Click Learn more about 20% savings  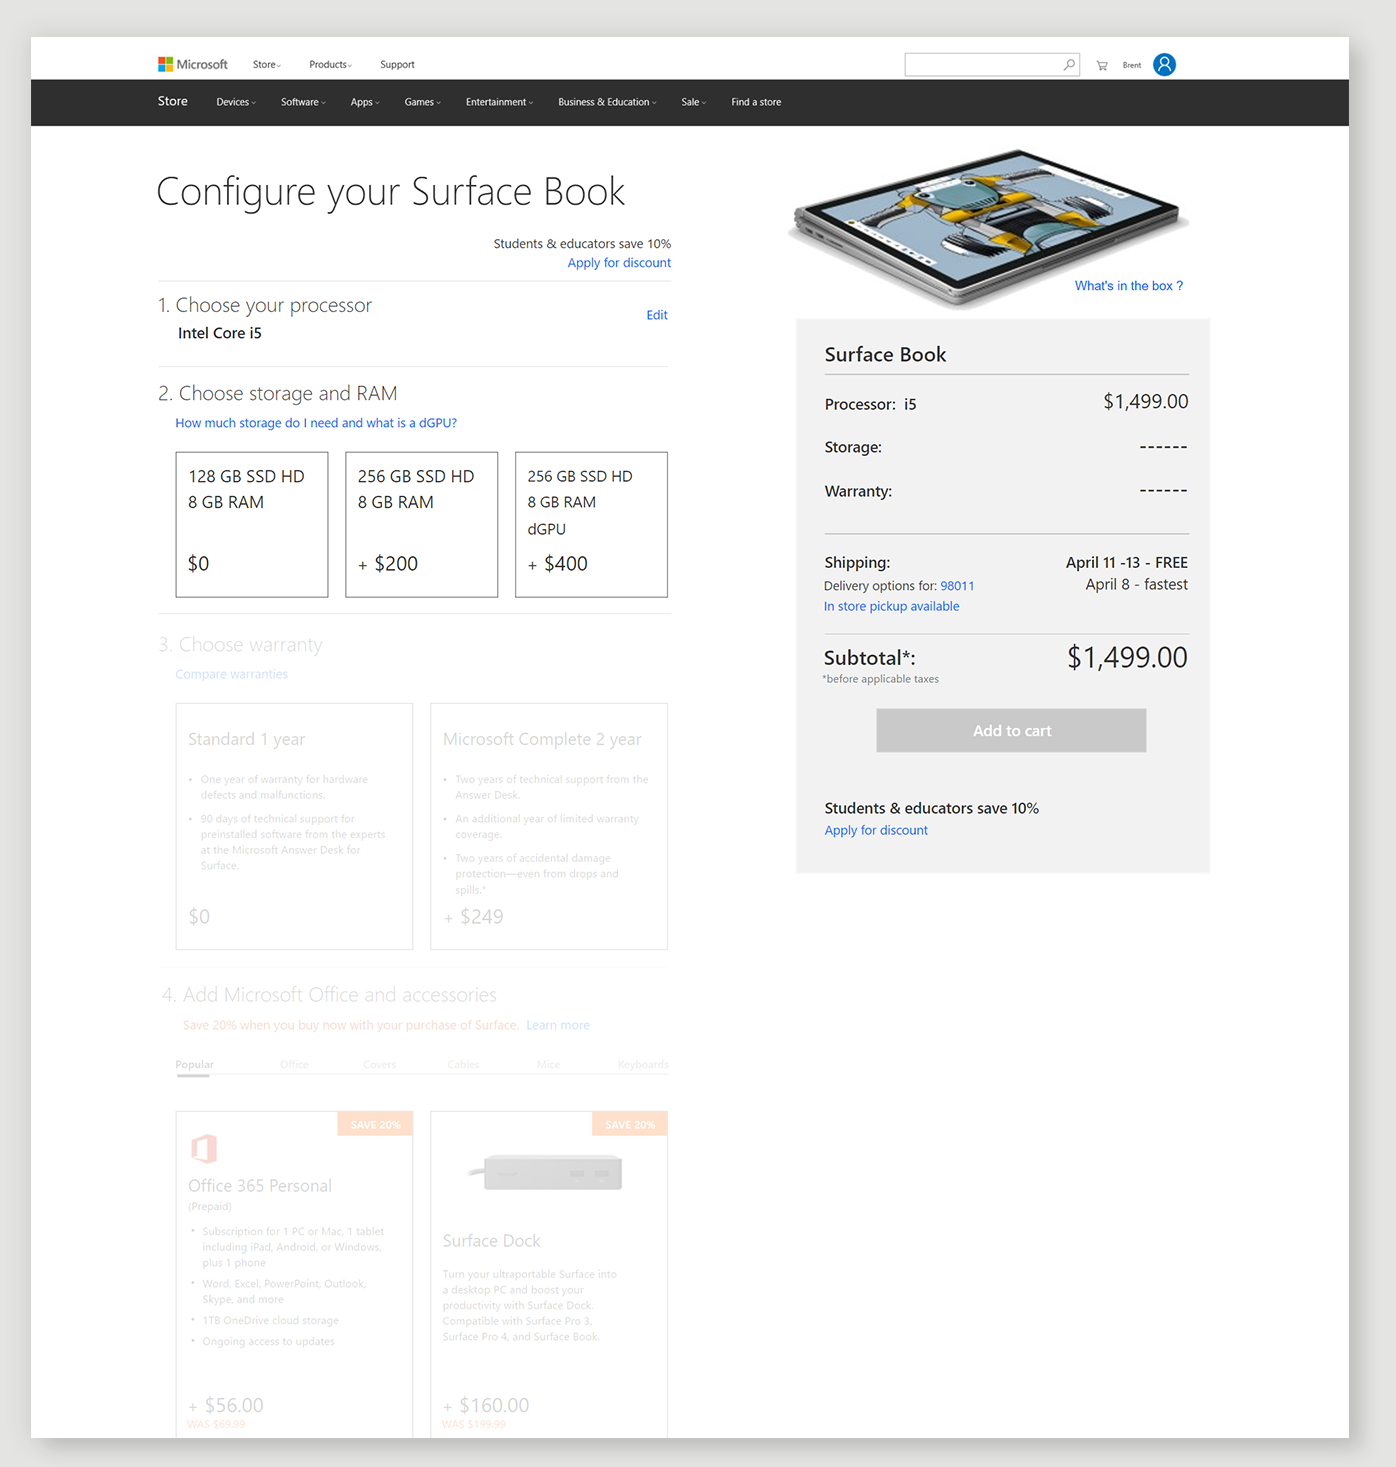(x=558, y=1025)
